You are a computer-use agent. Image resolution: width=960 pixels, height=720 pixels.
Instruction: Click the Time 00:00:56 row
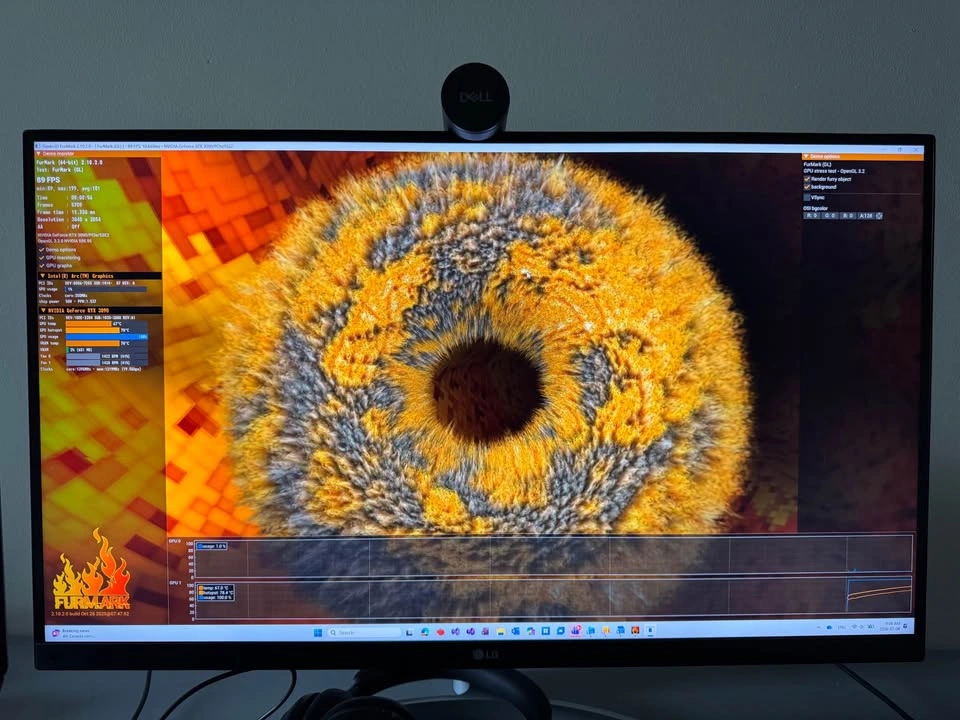pos(65,198)
